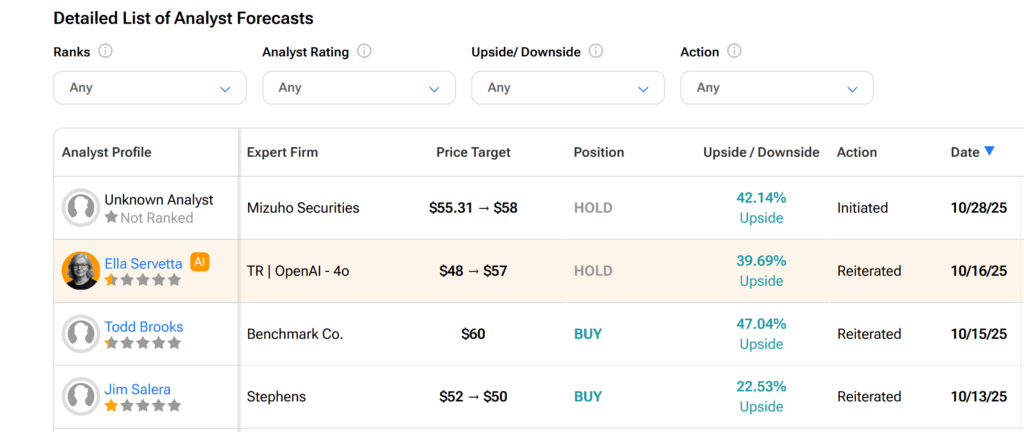Image resolution: width=1024 pixels, height=432 pixels.
Task: Open Todd Brooks' profile link
Action: [x=144, y=327]
